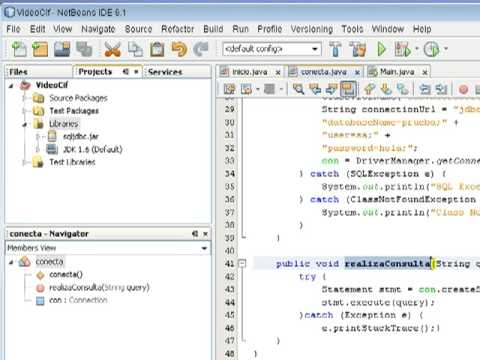Collapse the conecta class in Navigator
Viewport: 480px width, 360px height.
[11, 262]
